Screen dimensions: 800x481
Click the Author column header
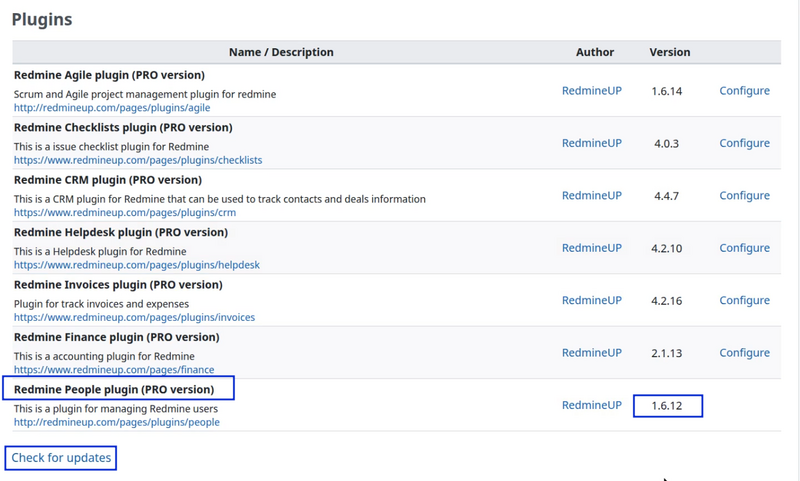point(595,52)
